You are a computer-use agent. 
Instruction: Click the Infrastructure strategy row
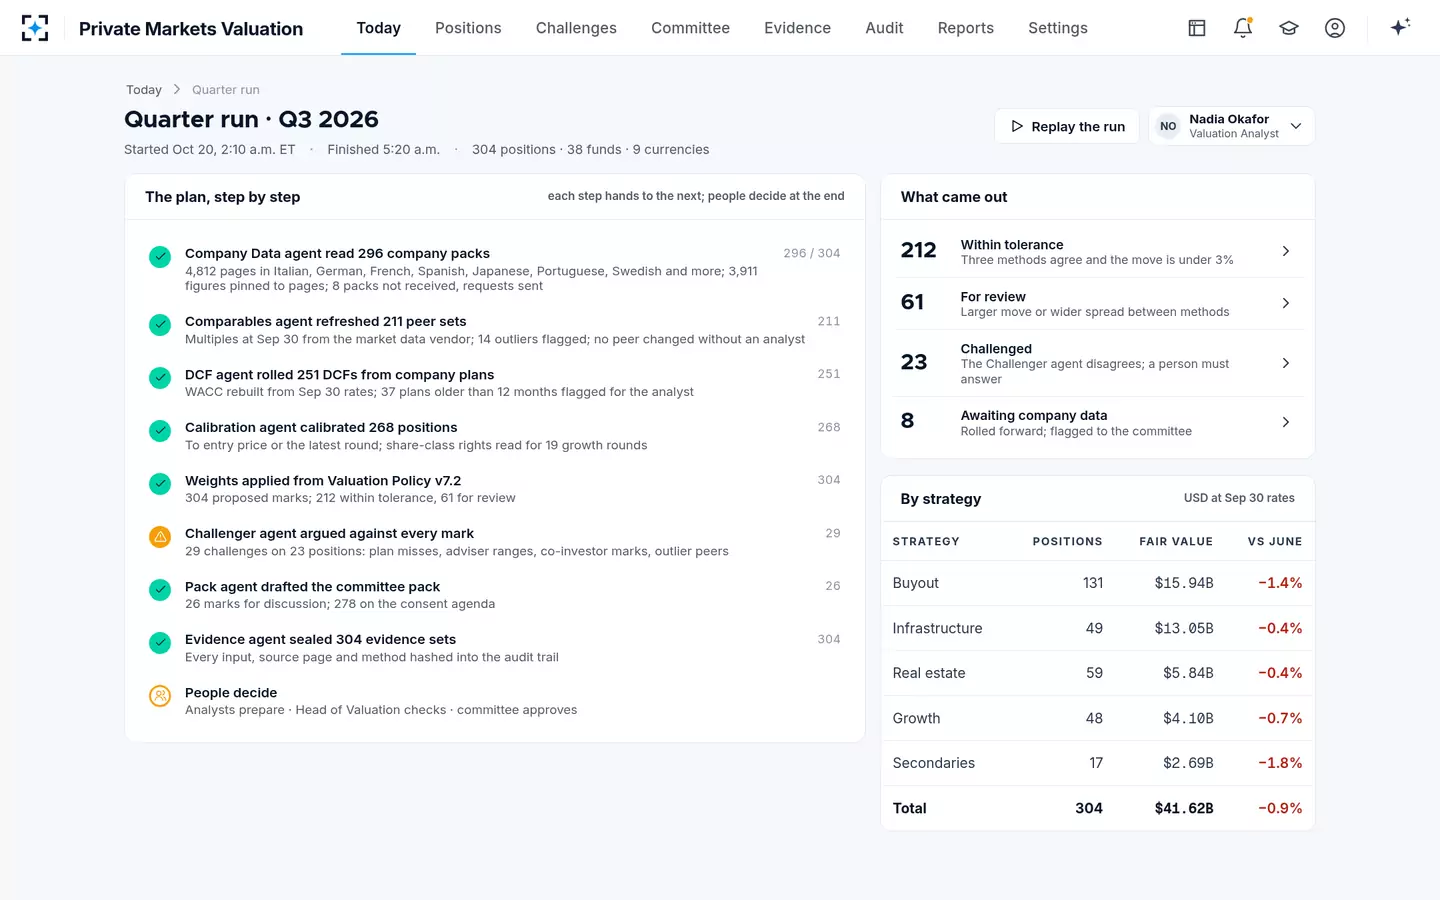click(1097, 628)
